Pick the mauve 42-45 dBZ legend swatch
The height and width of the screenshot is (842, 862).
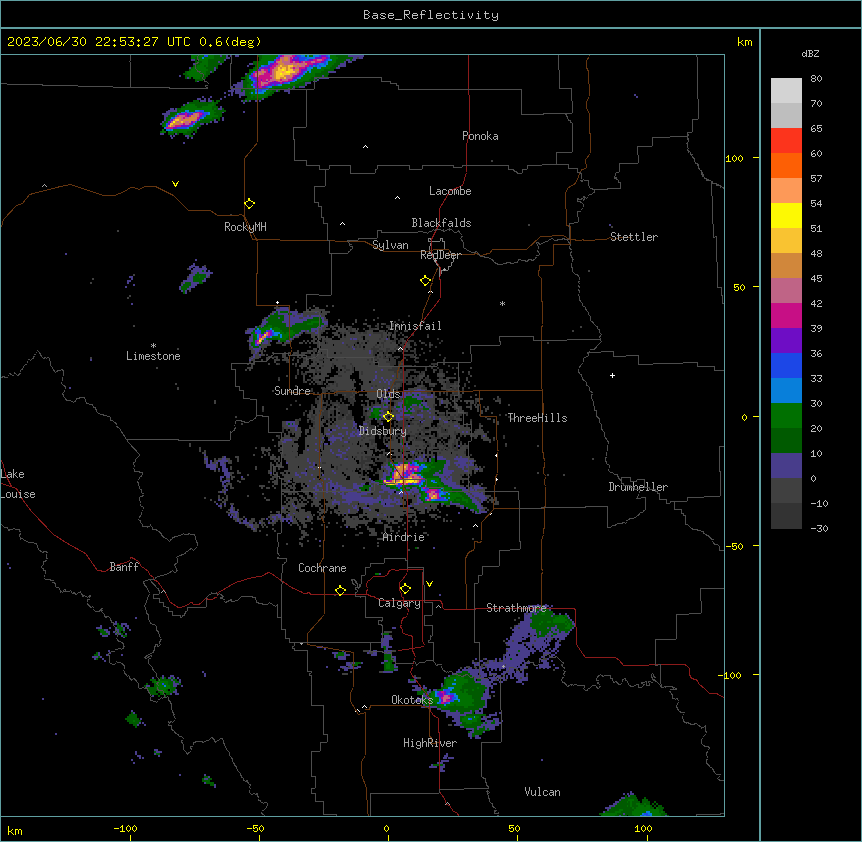click(x=786, y=291)
